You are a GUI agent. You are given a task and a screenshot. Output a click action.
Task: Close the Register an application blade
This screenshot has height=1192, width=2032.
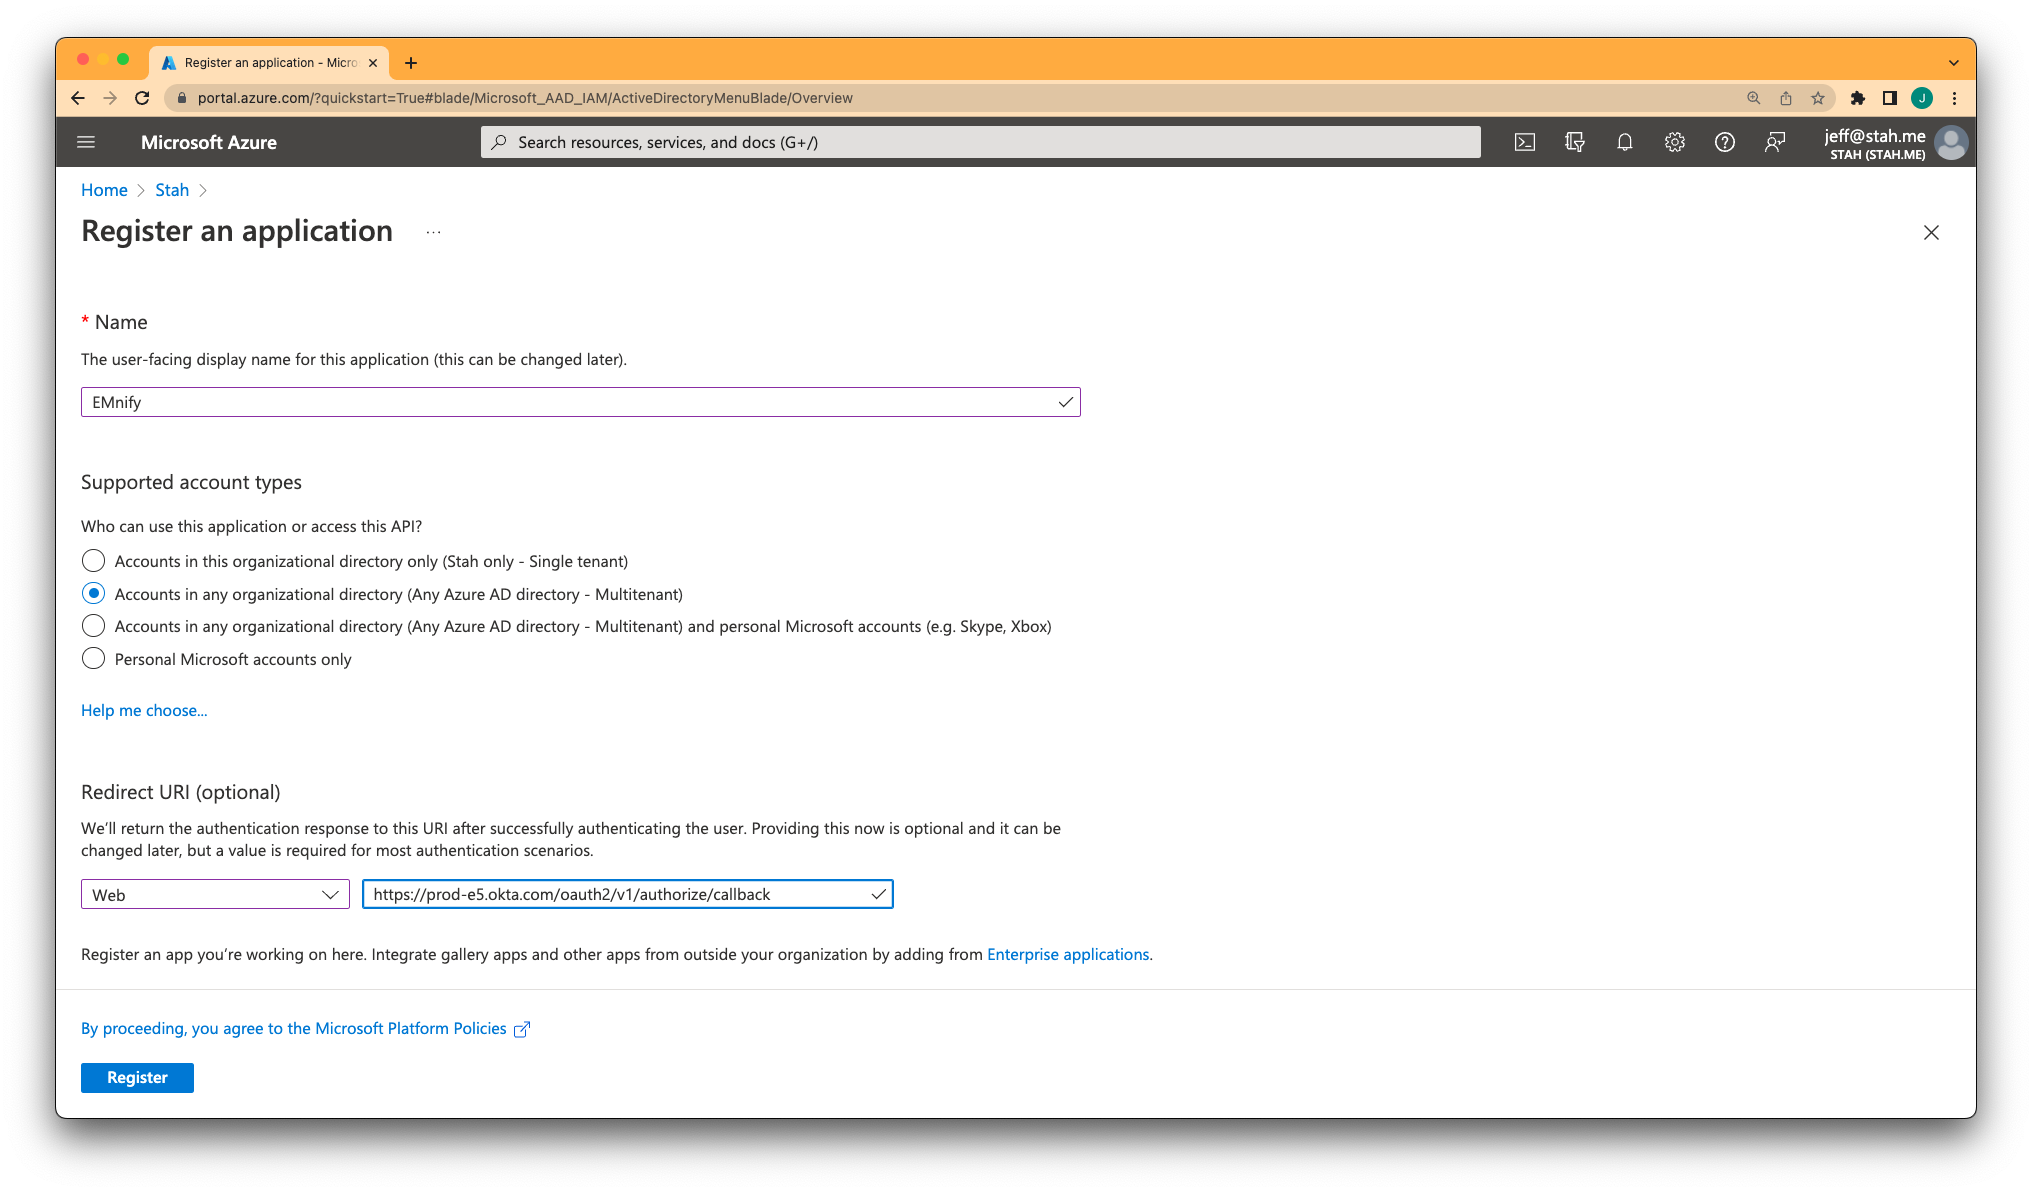(x=1931, y=233)
